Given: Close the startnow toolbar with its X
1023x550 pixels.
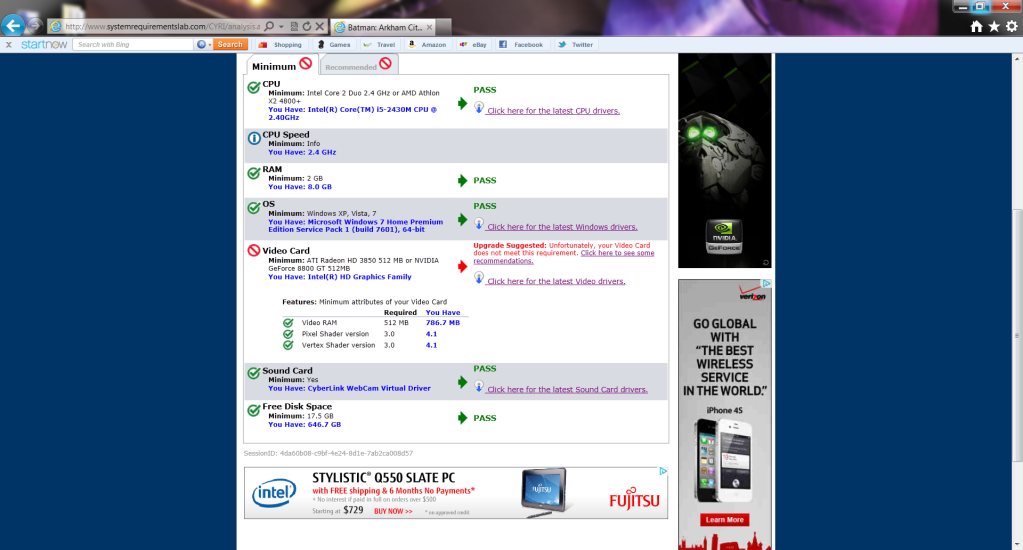Looking at the screenshot, I should point(8,44).
